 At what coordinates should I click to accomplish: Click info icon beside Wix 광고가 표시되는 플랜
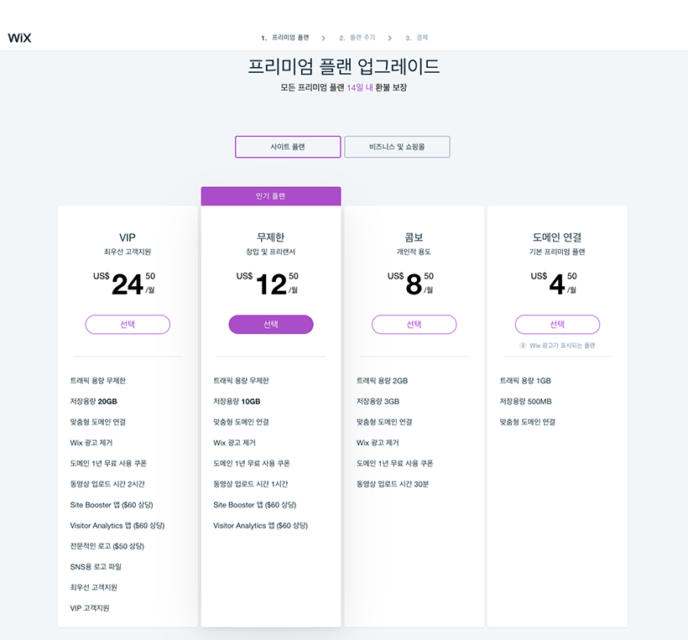pos(522,346)
